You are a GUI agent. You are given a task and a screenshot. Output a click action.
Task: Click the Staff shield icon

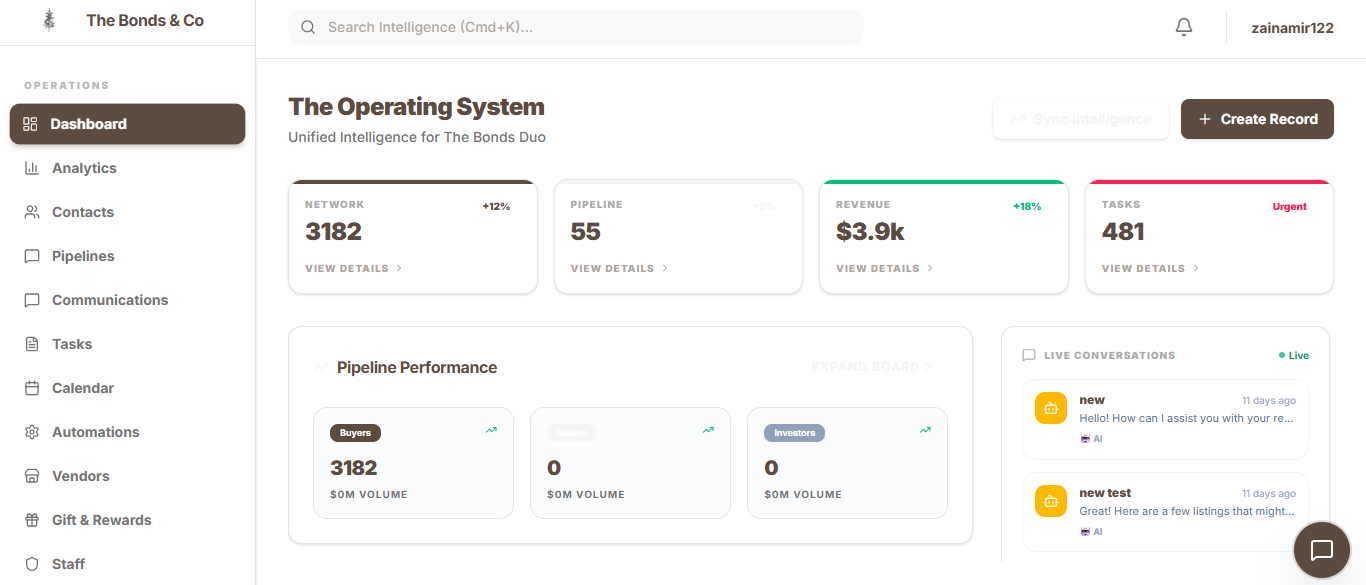pyautogui.click(x=32, y=564)
